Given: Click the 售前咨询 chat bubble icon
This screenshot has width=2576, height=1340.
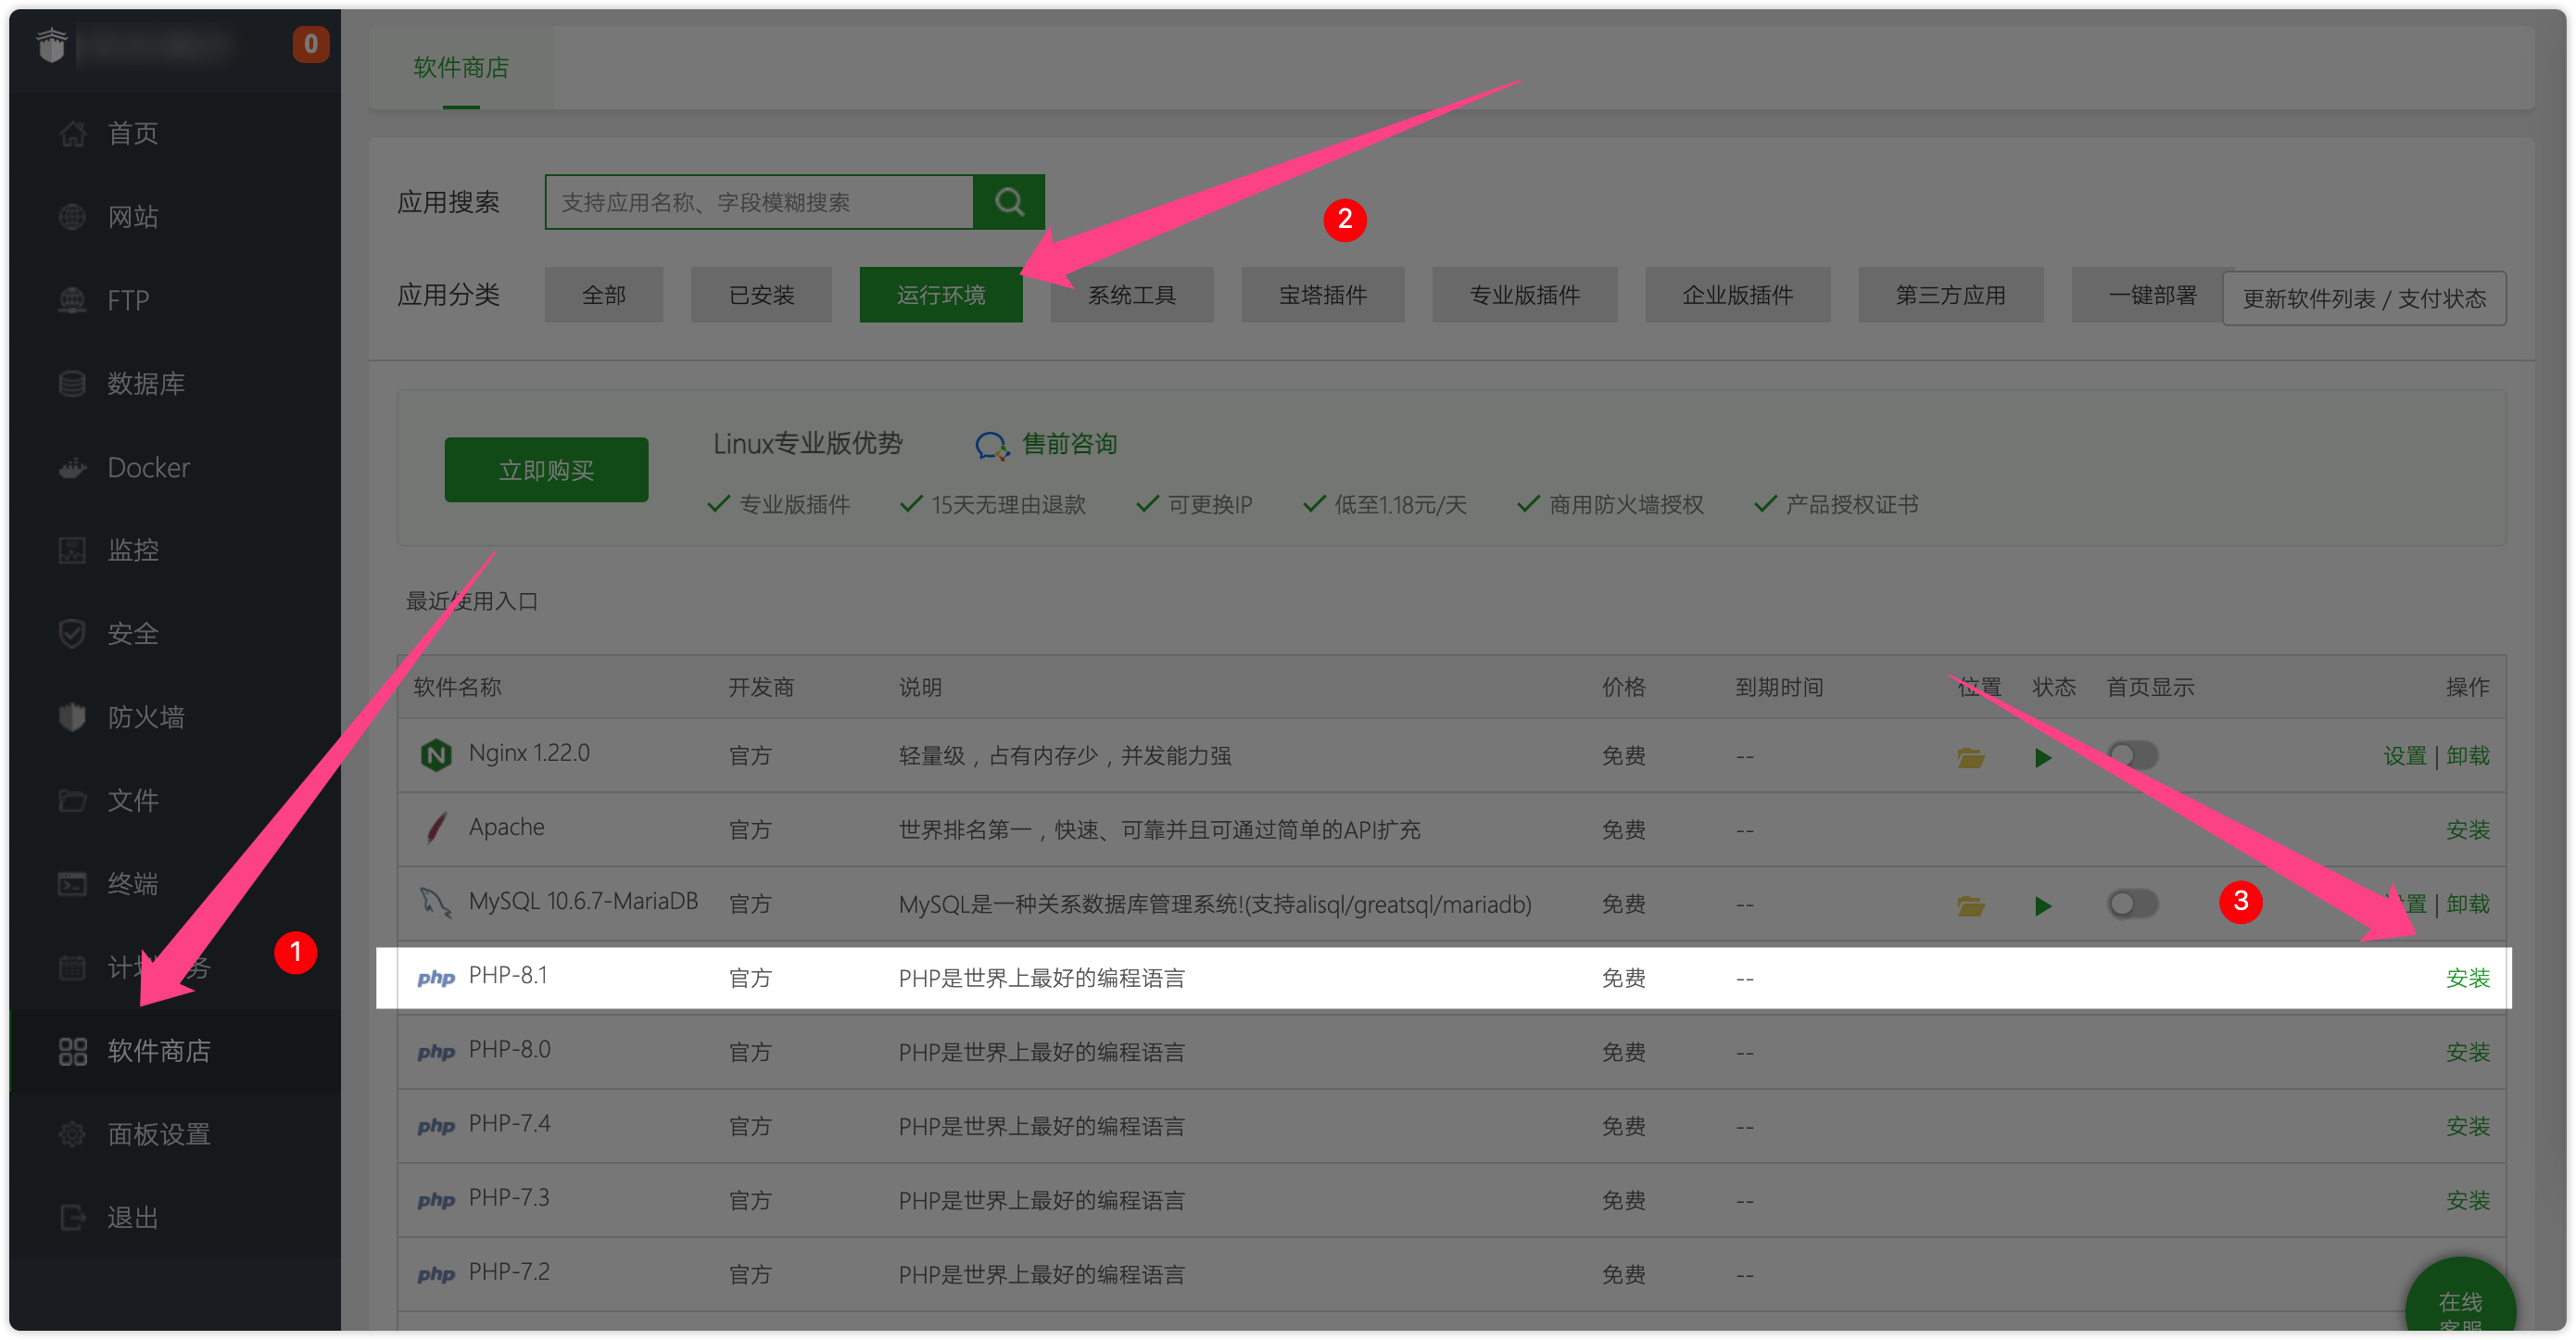Looking at the screenshot, I should tap(992, 446).
